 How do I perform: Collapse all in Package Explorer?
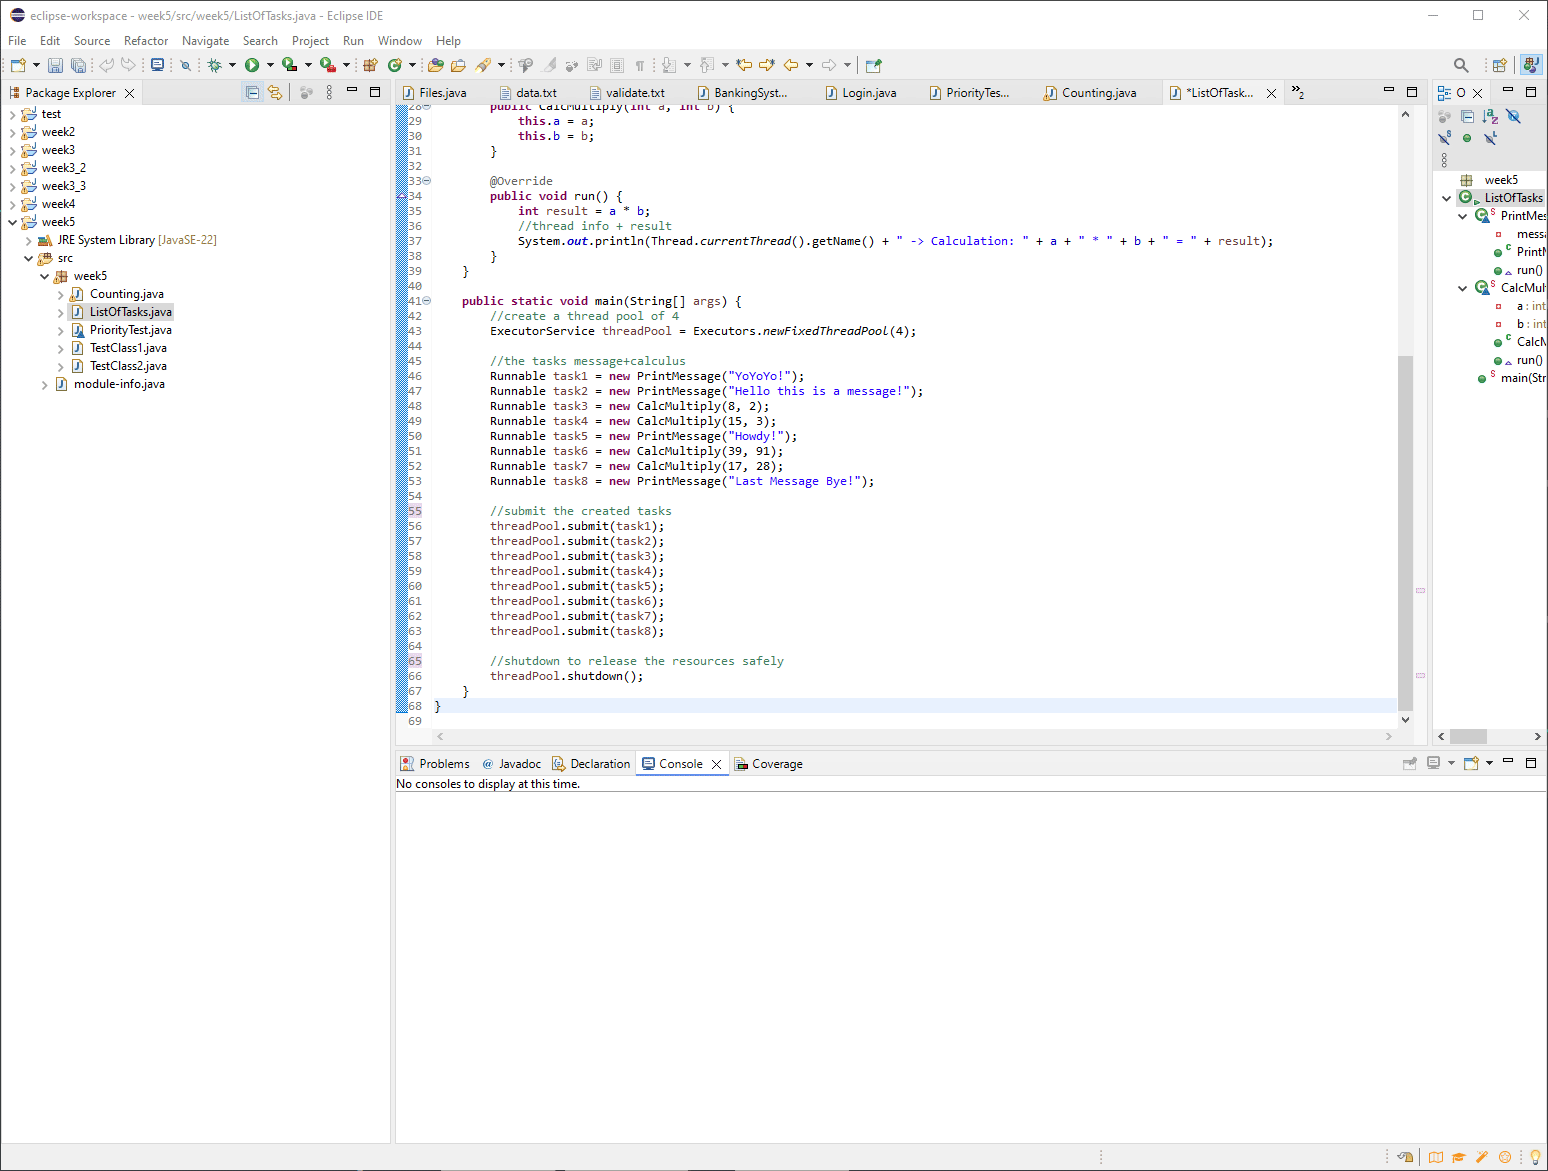tap(252, 92)
